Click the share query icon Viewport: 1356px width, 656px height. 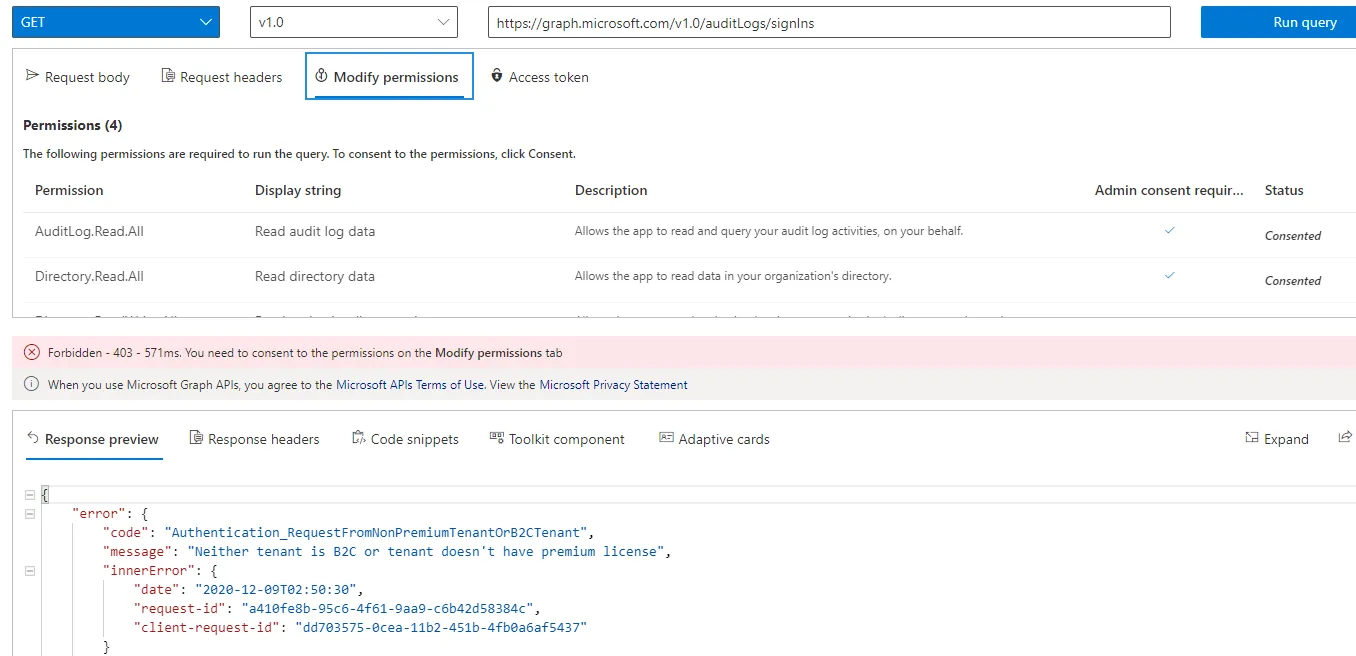1345,438
